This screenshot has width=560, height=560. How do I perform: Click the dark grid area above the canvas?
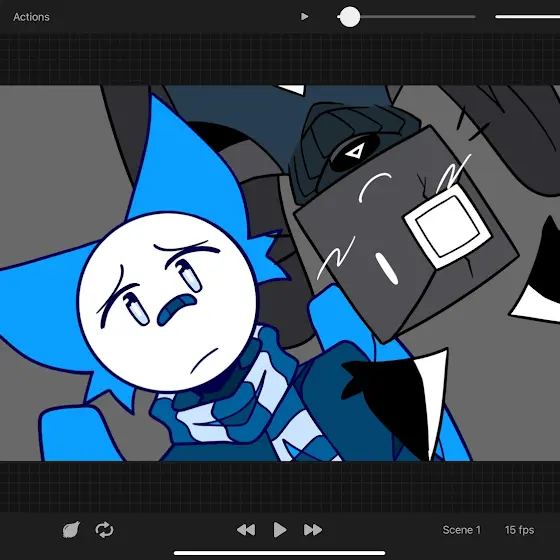[x=280, y=59]
